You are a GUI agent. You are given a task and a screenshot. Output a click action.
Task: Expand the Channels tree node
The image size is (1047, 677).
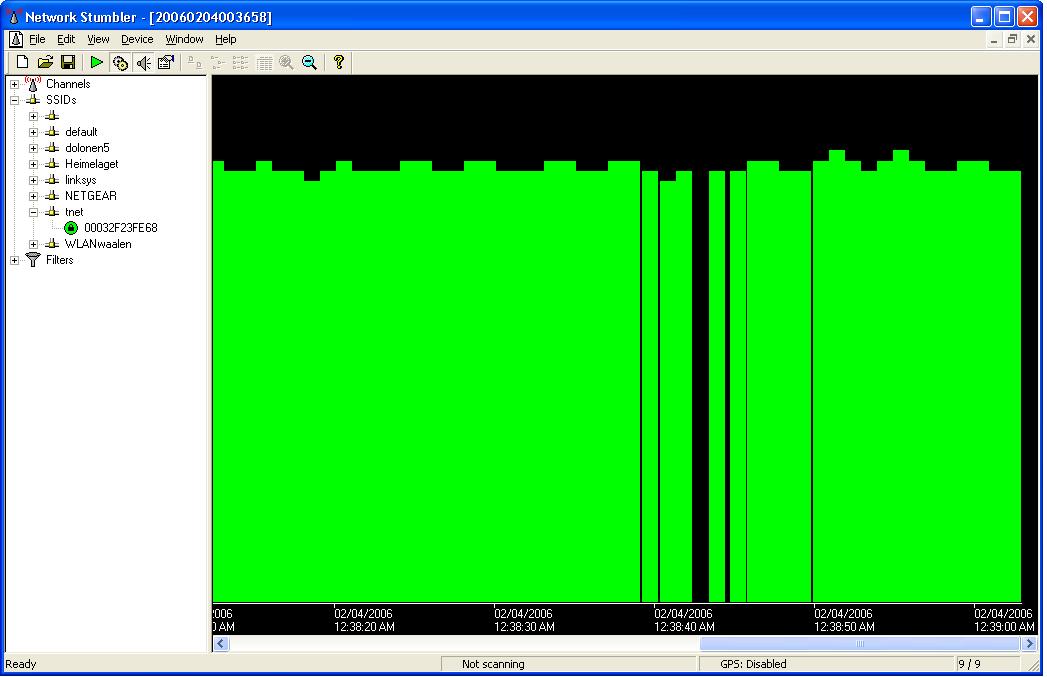[x=14, y=84]
